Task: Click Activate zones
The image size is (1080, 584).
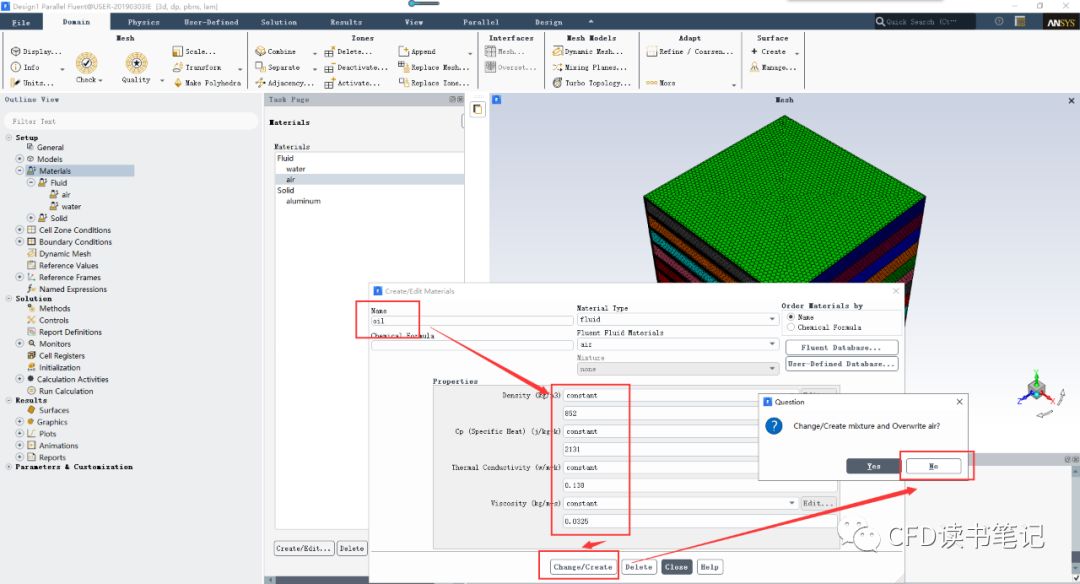Action: tap(353, 83)
